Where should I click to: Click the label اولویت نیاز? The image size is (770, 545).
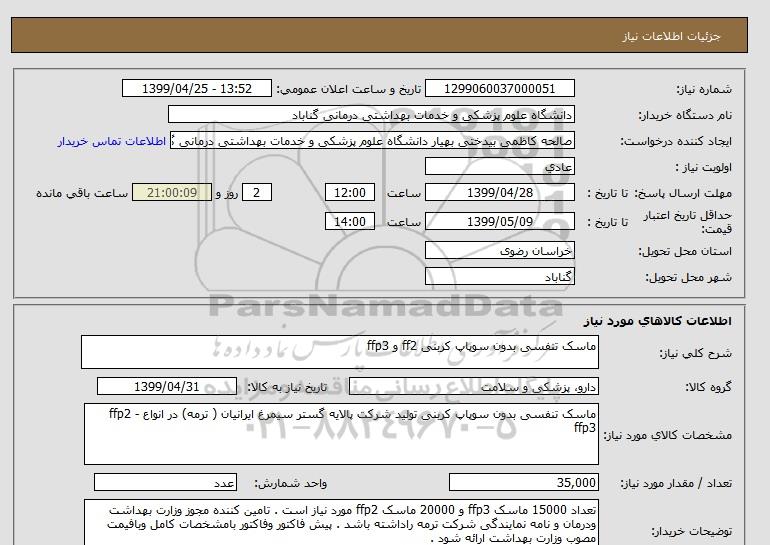tap(703, 167)
